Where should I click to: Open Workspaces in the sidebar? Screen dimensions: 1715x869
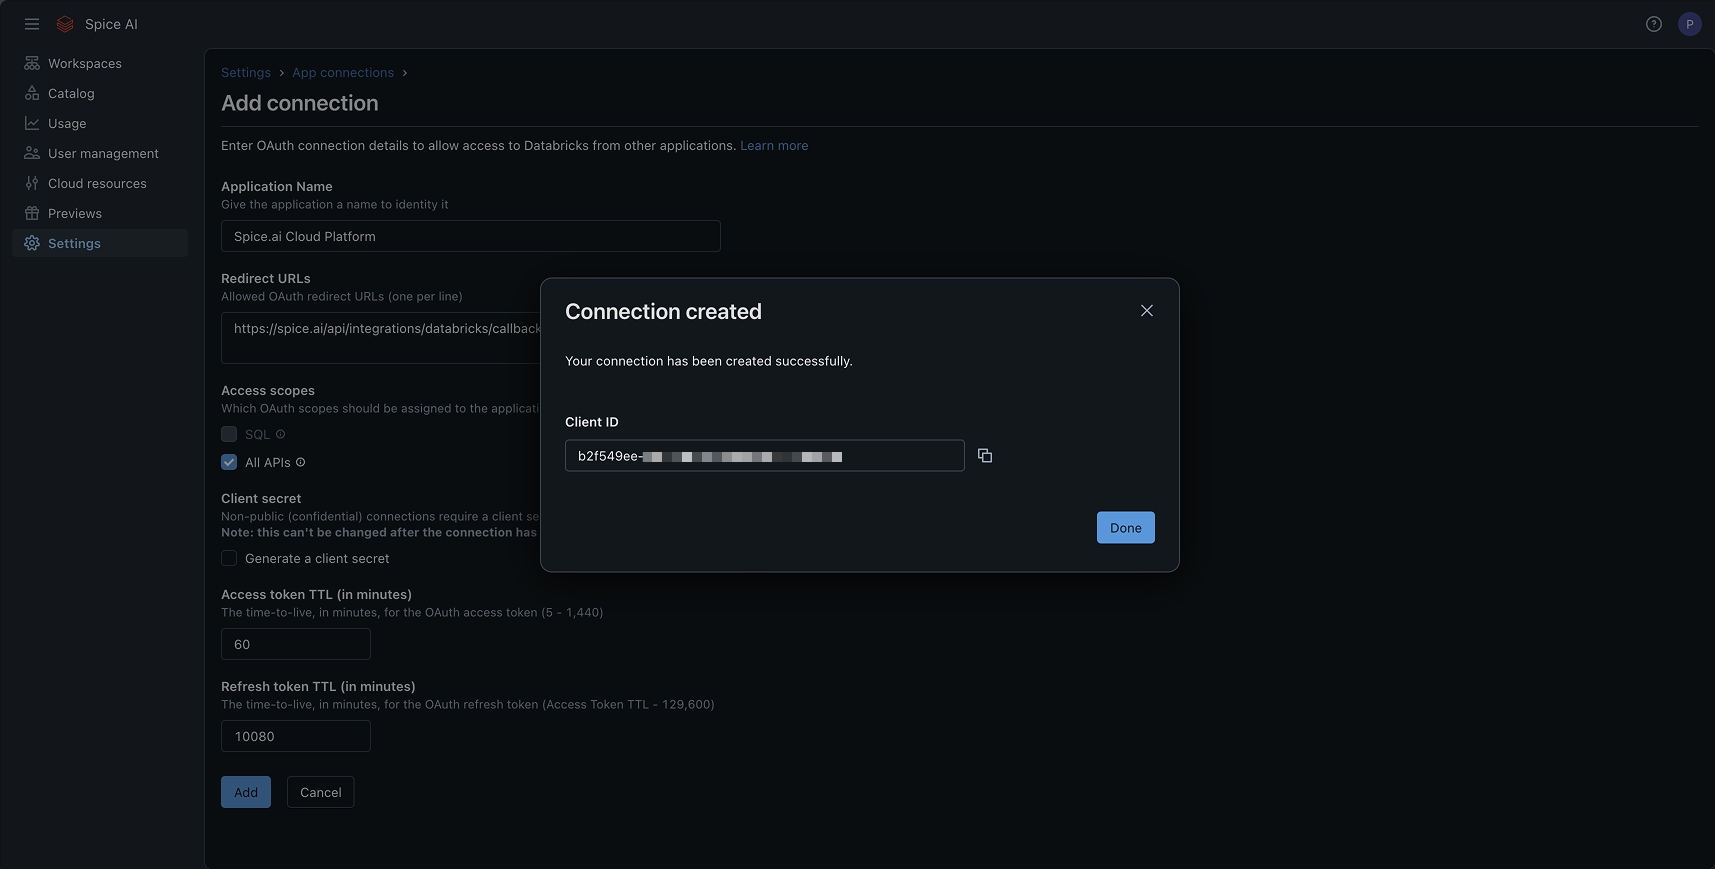click(84, 63)
